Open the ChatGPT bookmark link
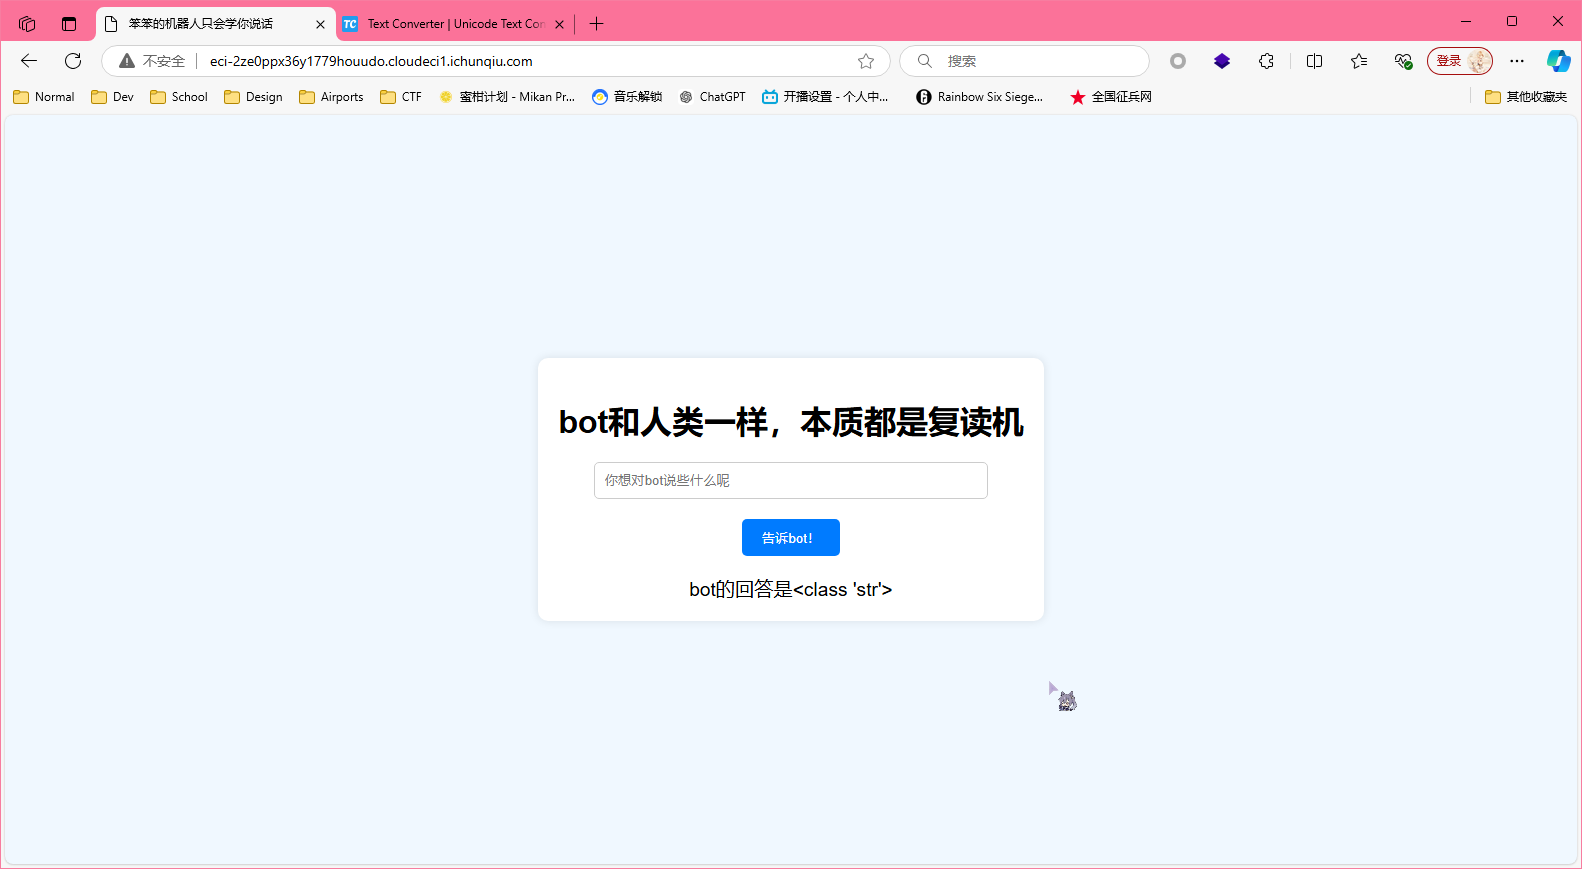The image size is (1582, 869). click(x=712, y=97)
